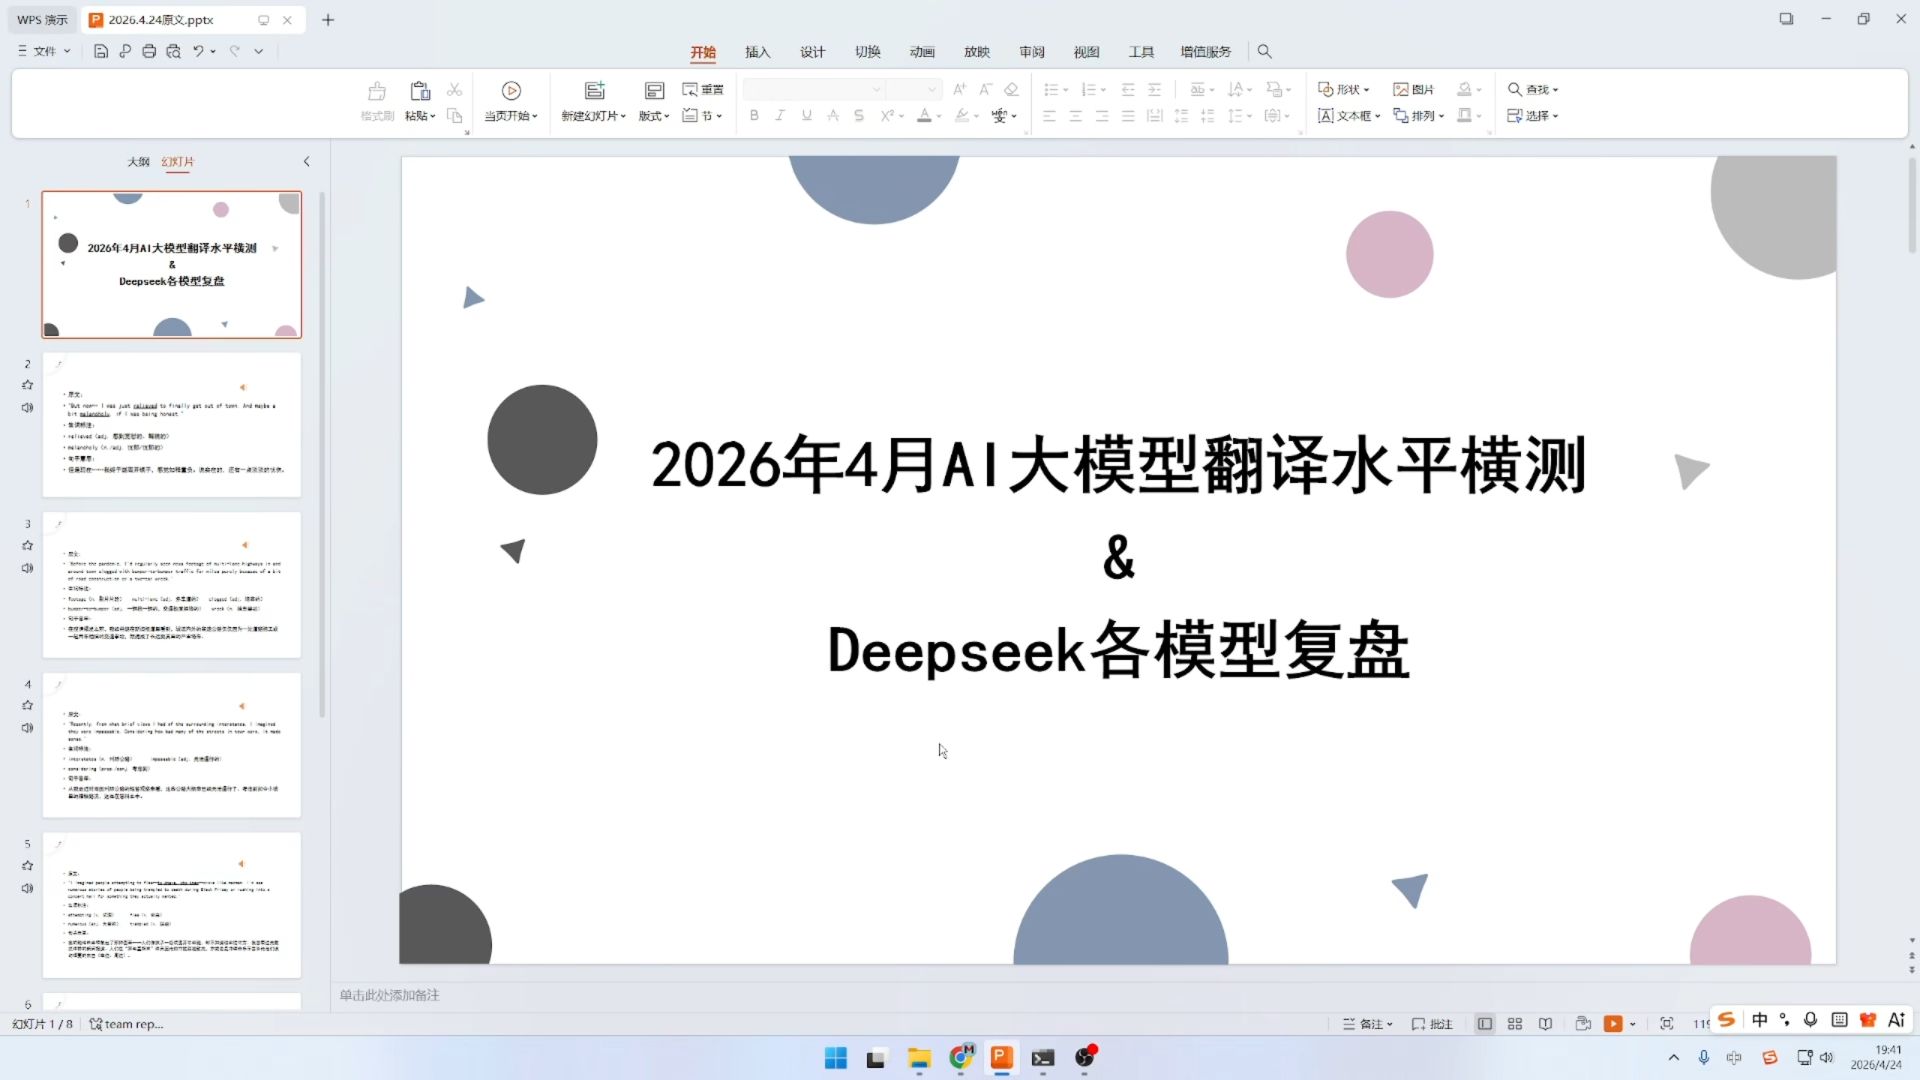Click the ribbon search magnifier icon

(1264, 51)
